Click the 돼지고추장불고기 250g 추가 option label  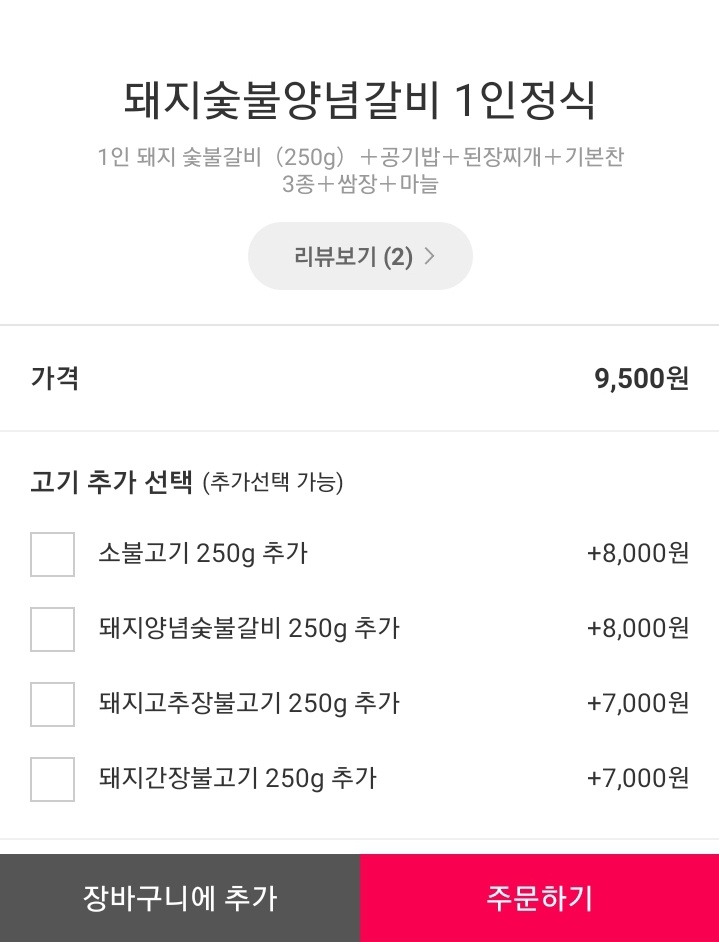249,703
